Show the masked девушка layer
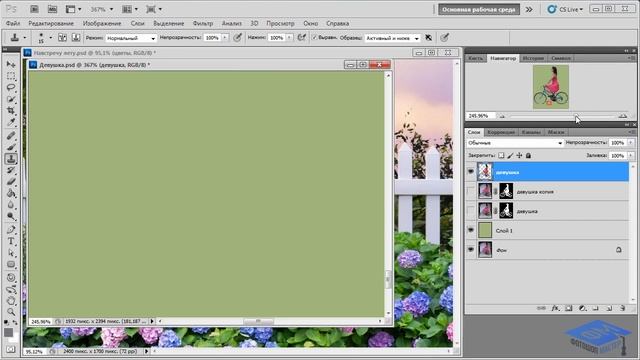The image size is (640, 360). (x=471, y=211)
